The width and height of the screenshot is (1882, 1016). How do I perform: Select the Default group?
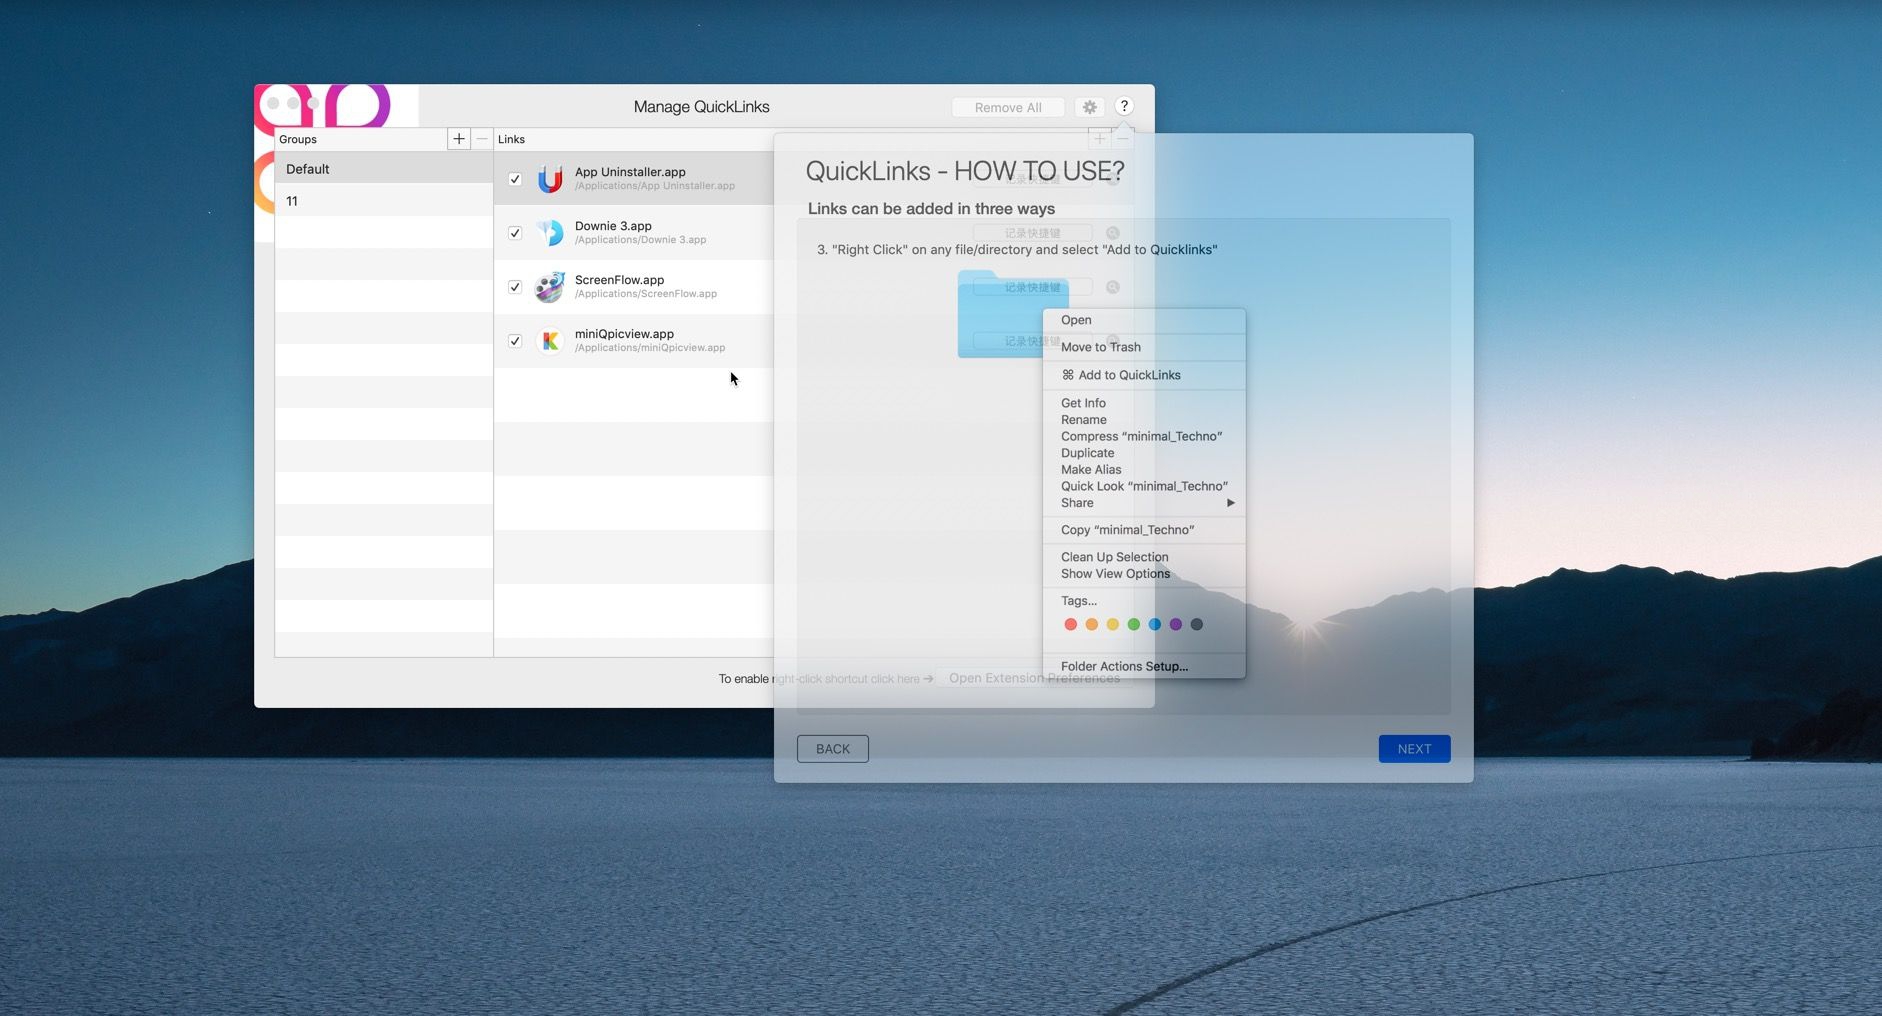384,169
